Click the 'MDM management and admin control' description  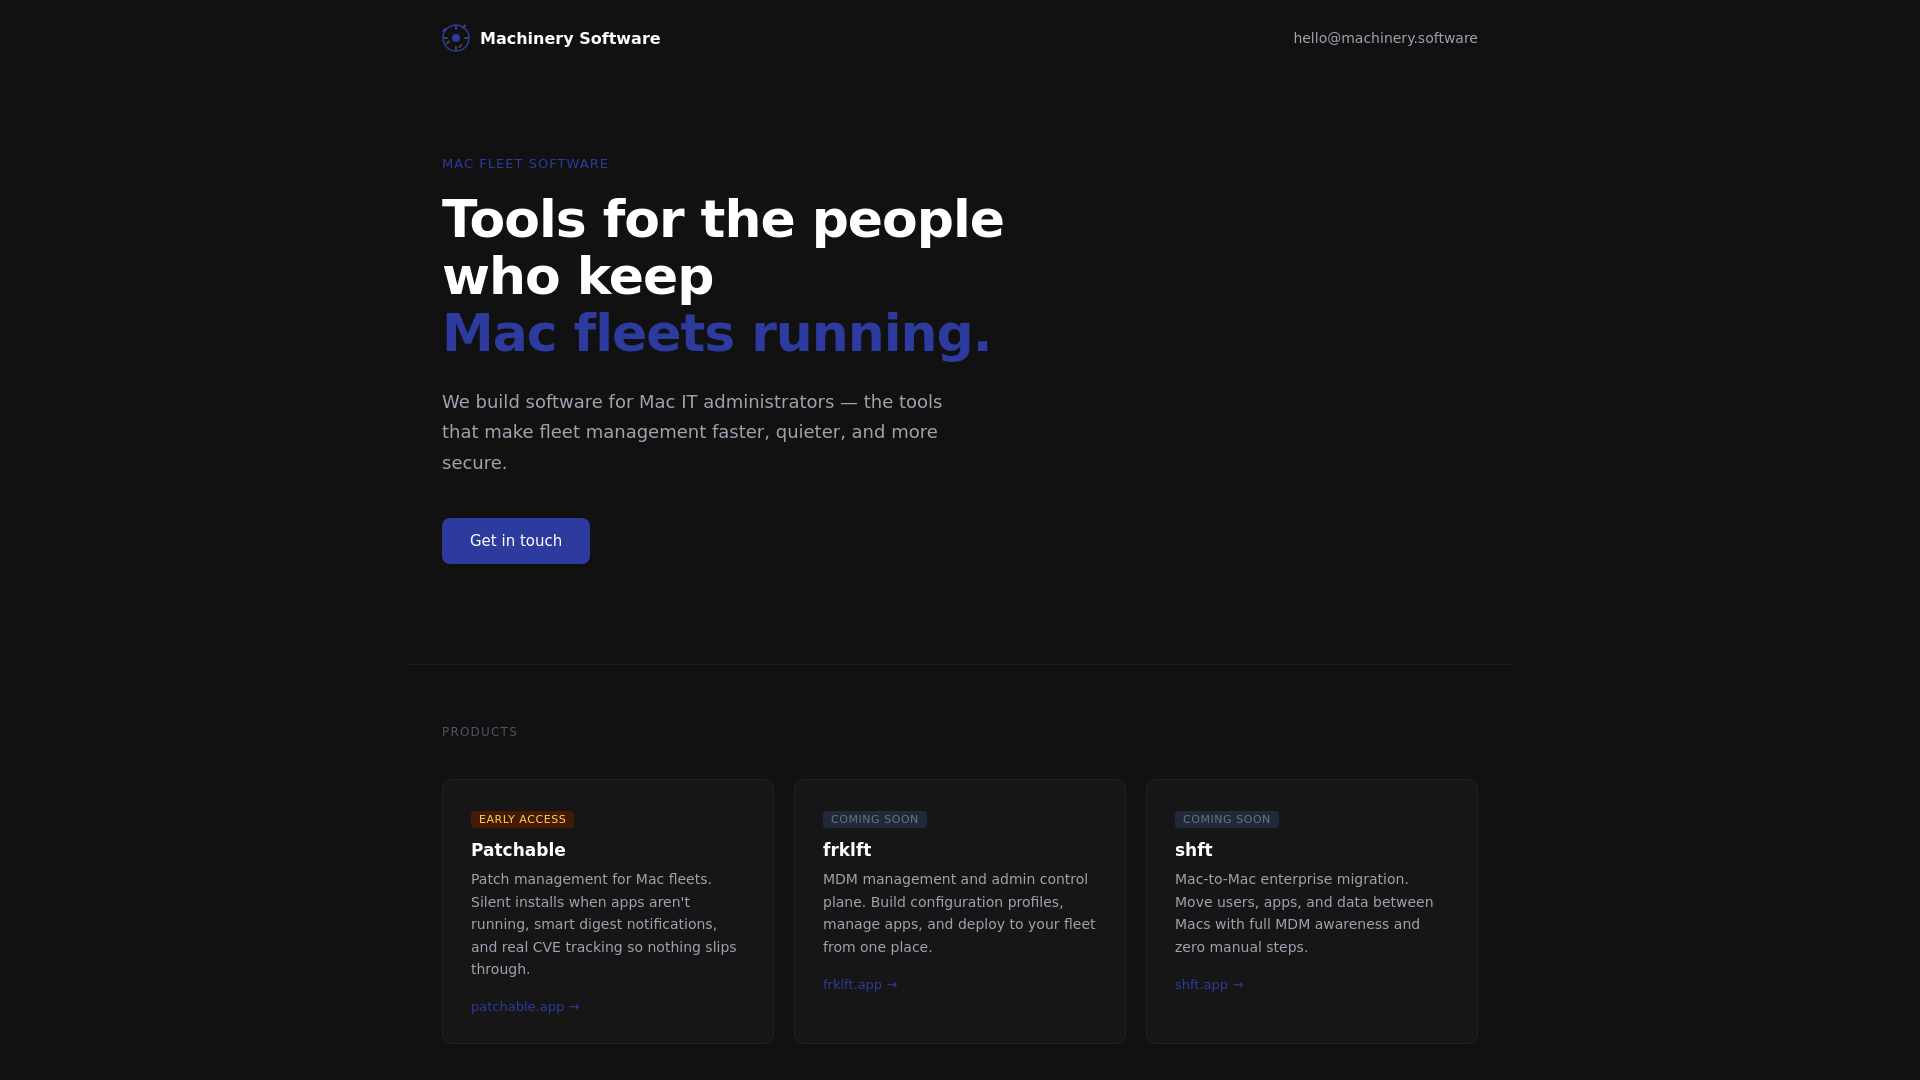[959, 913]
